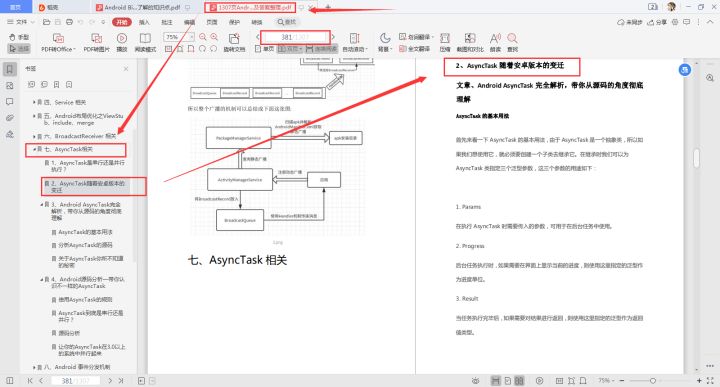Expand the 八、Android 事件分发机制 bookmark

[x=34, y=367]
